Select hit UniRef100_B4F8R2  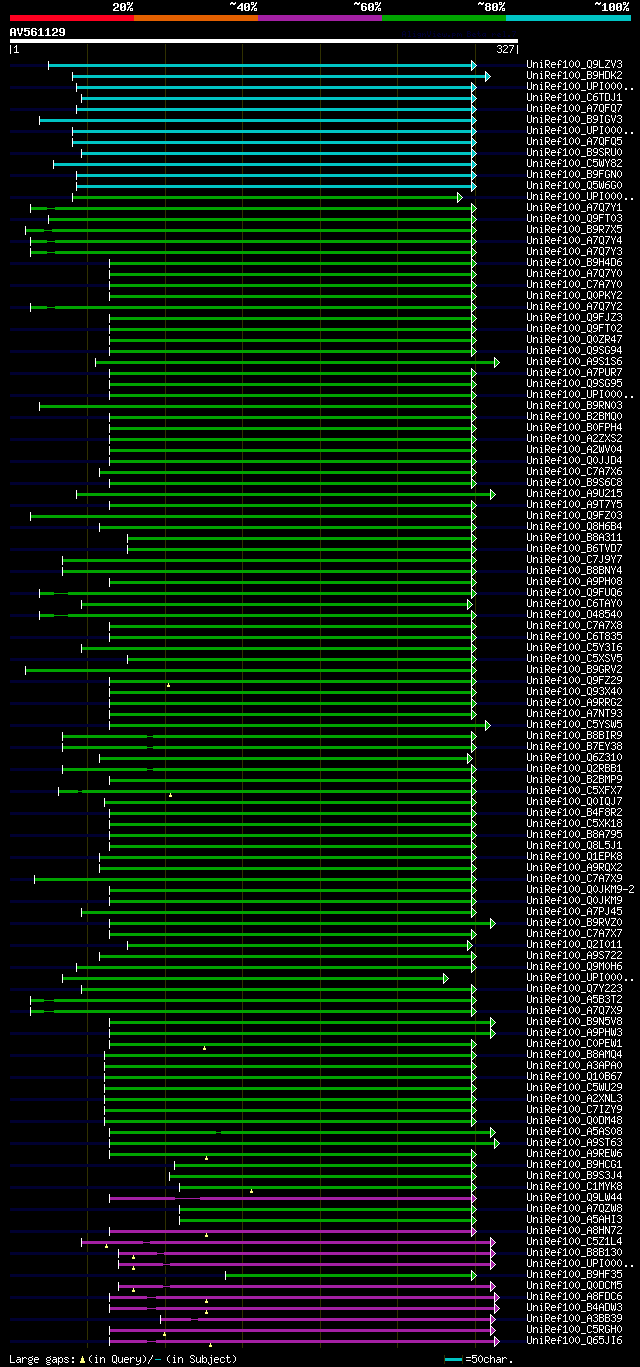(574, 813)
